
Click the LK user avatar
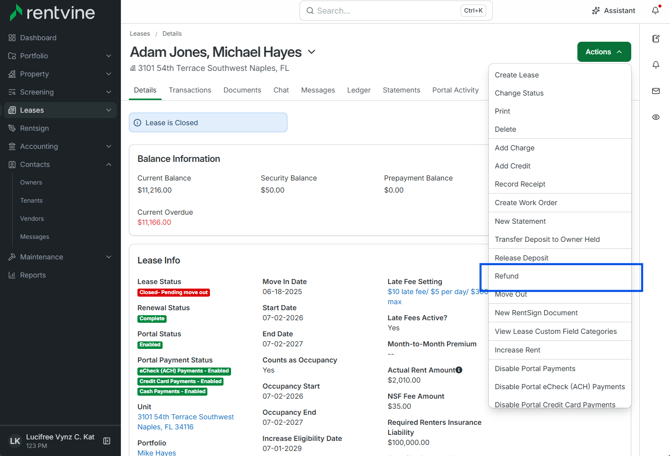coord(15,441)
